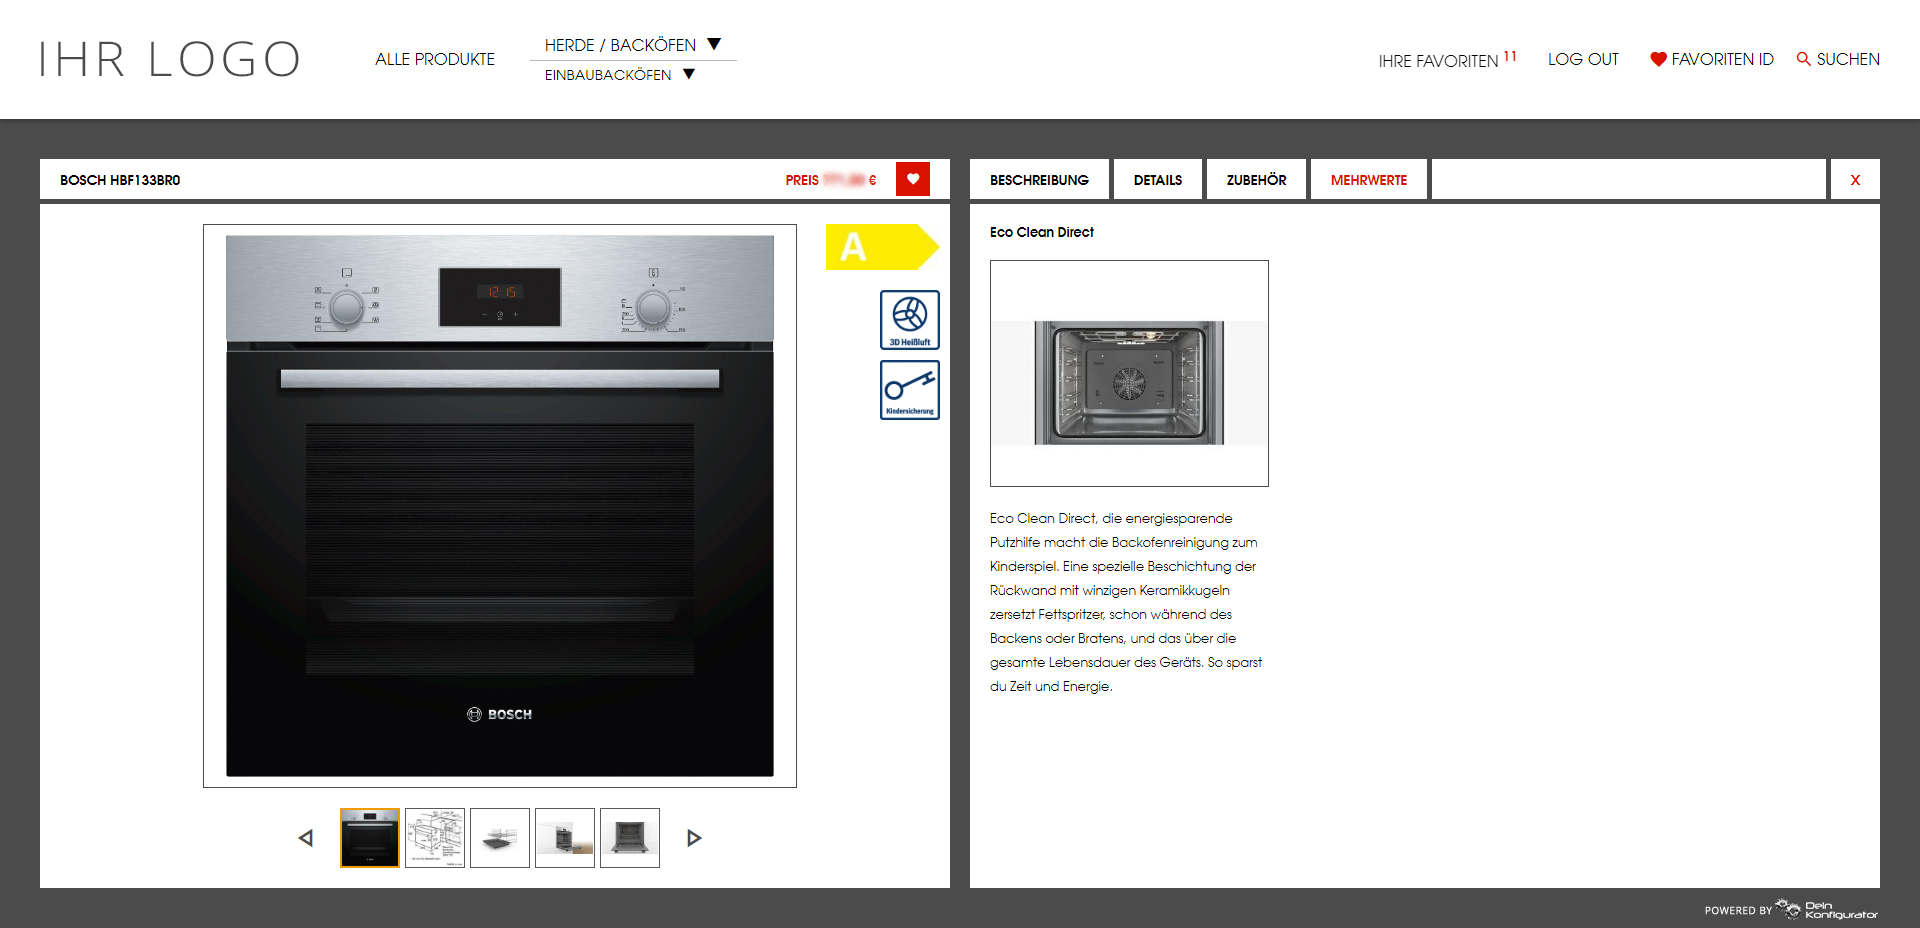Image resolution: width=1920 pixels, height=928 pixels.
Task: Open the Dein Konfigurator logo link
Action: [1828, 910]
